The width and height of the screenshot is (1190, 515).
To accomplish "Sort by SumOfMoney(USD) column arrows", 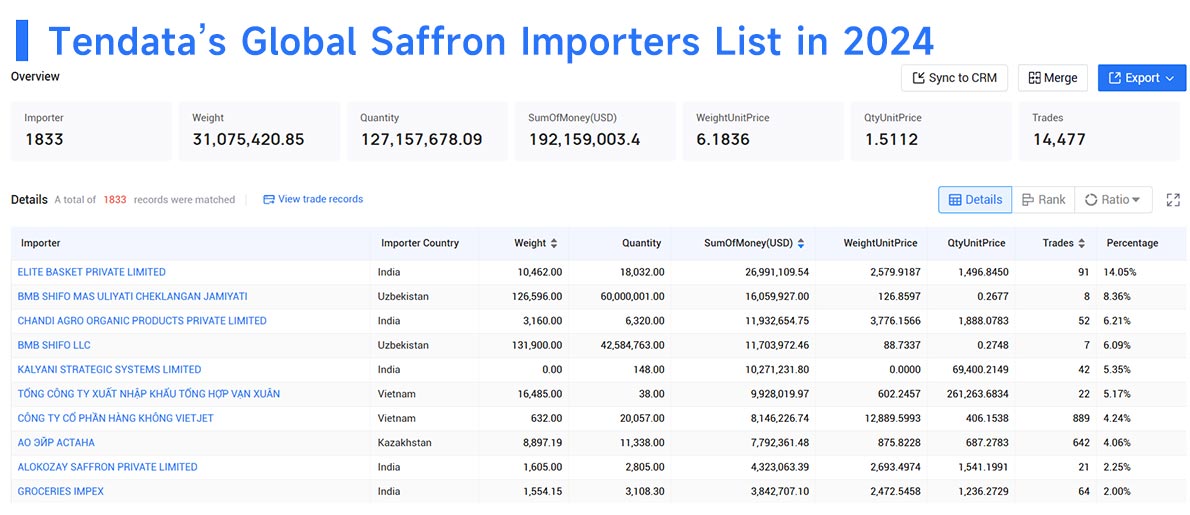I will coord(801,243).
